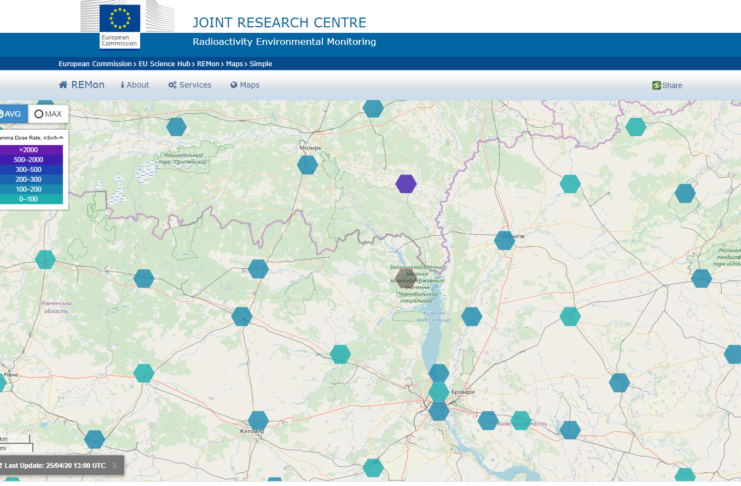Click the info icon beside About
This screenshot has height=486, width=741.
click(x=122, y=85)
